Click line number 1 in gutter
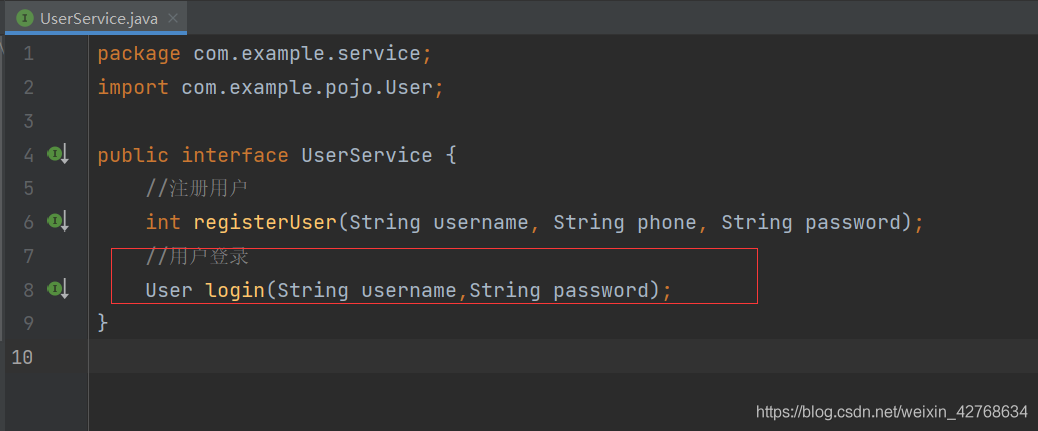This screenshot has height=431, width=1038. (28, 54)
